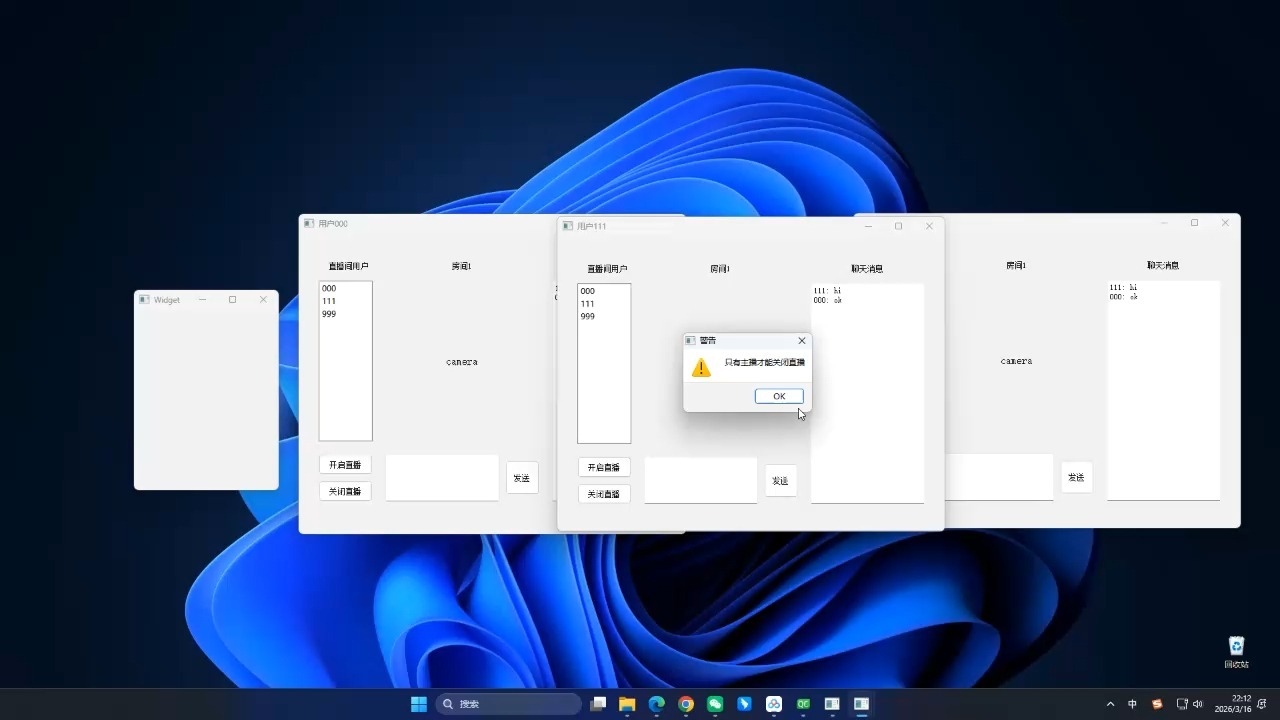Click the taskbar 搜索 search box
This screenshot has width=1280, height=720.
pos(508,704)
